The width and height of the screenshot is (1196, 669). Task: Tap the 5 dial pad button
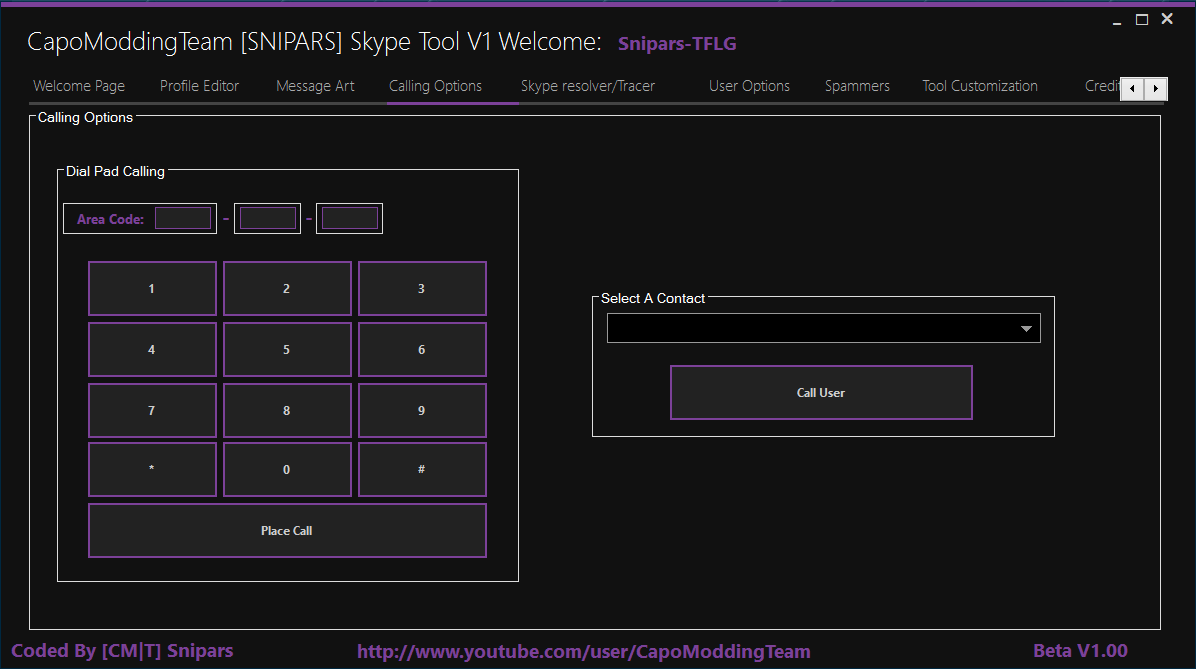point(288,349)
